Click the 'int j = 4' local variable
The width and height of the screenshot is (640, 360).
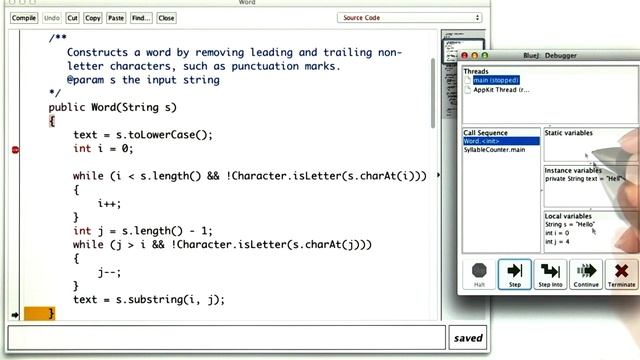pyautogui.click(x=557, y=242)
